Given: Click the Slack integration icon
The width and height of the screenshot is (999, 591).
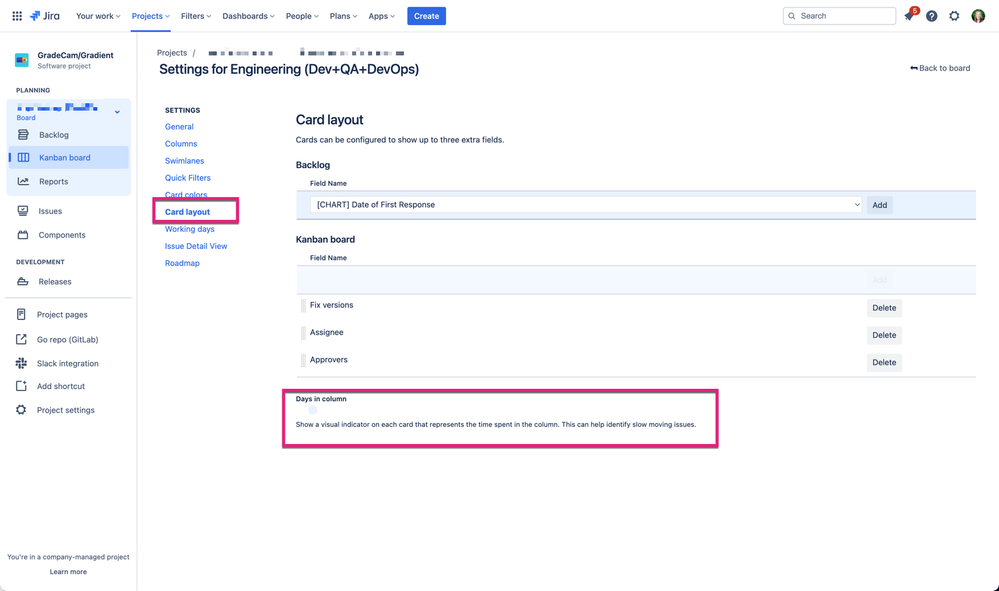Looking at the screenshot, I should pos(21,363).
